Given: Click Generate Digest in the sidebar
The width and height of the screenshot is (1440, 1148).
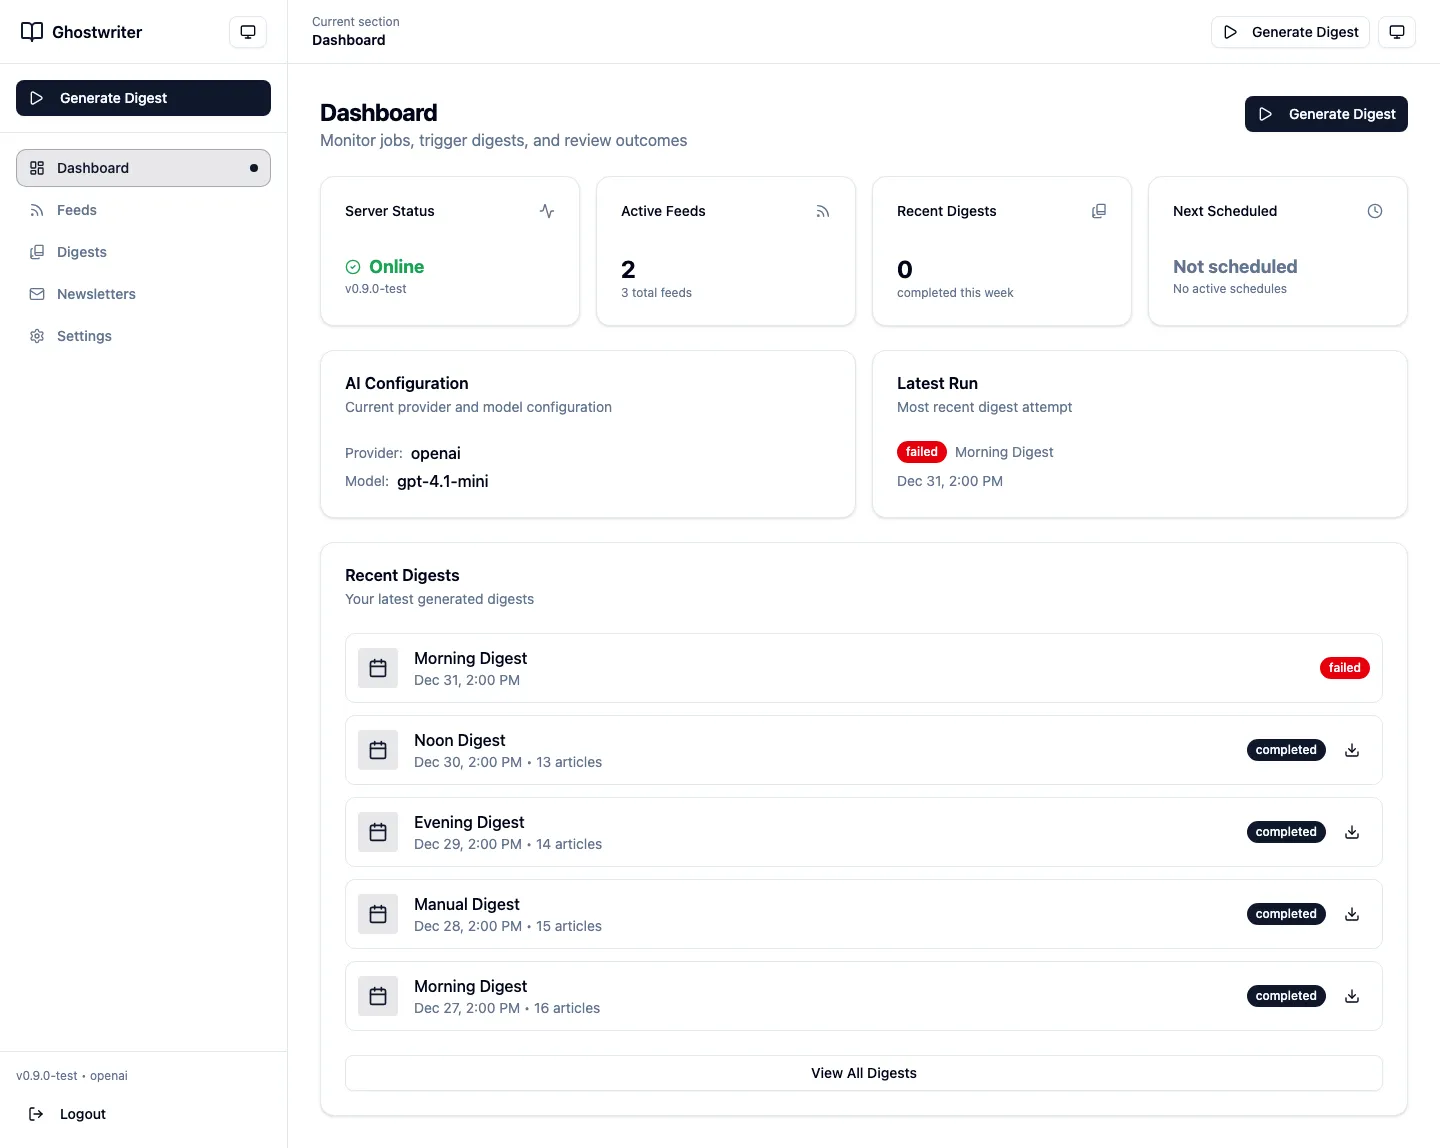Looking at the screenshot, I should 143,98.
